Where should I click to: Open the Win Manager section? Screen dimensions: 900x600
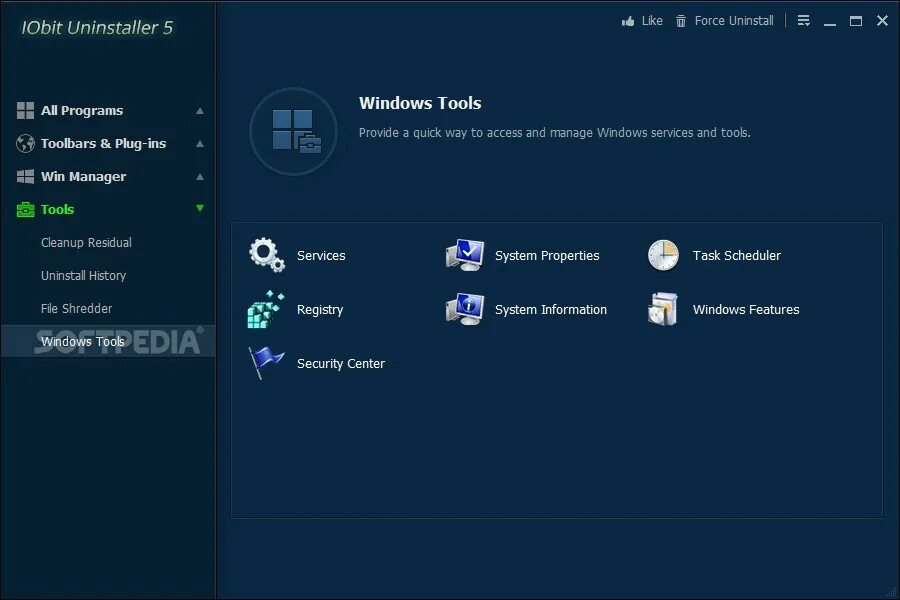(83, 177)
